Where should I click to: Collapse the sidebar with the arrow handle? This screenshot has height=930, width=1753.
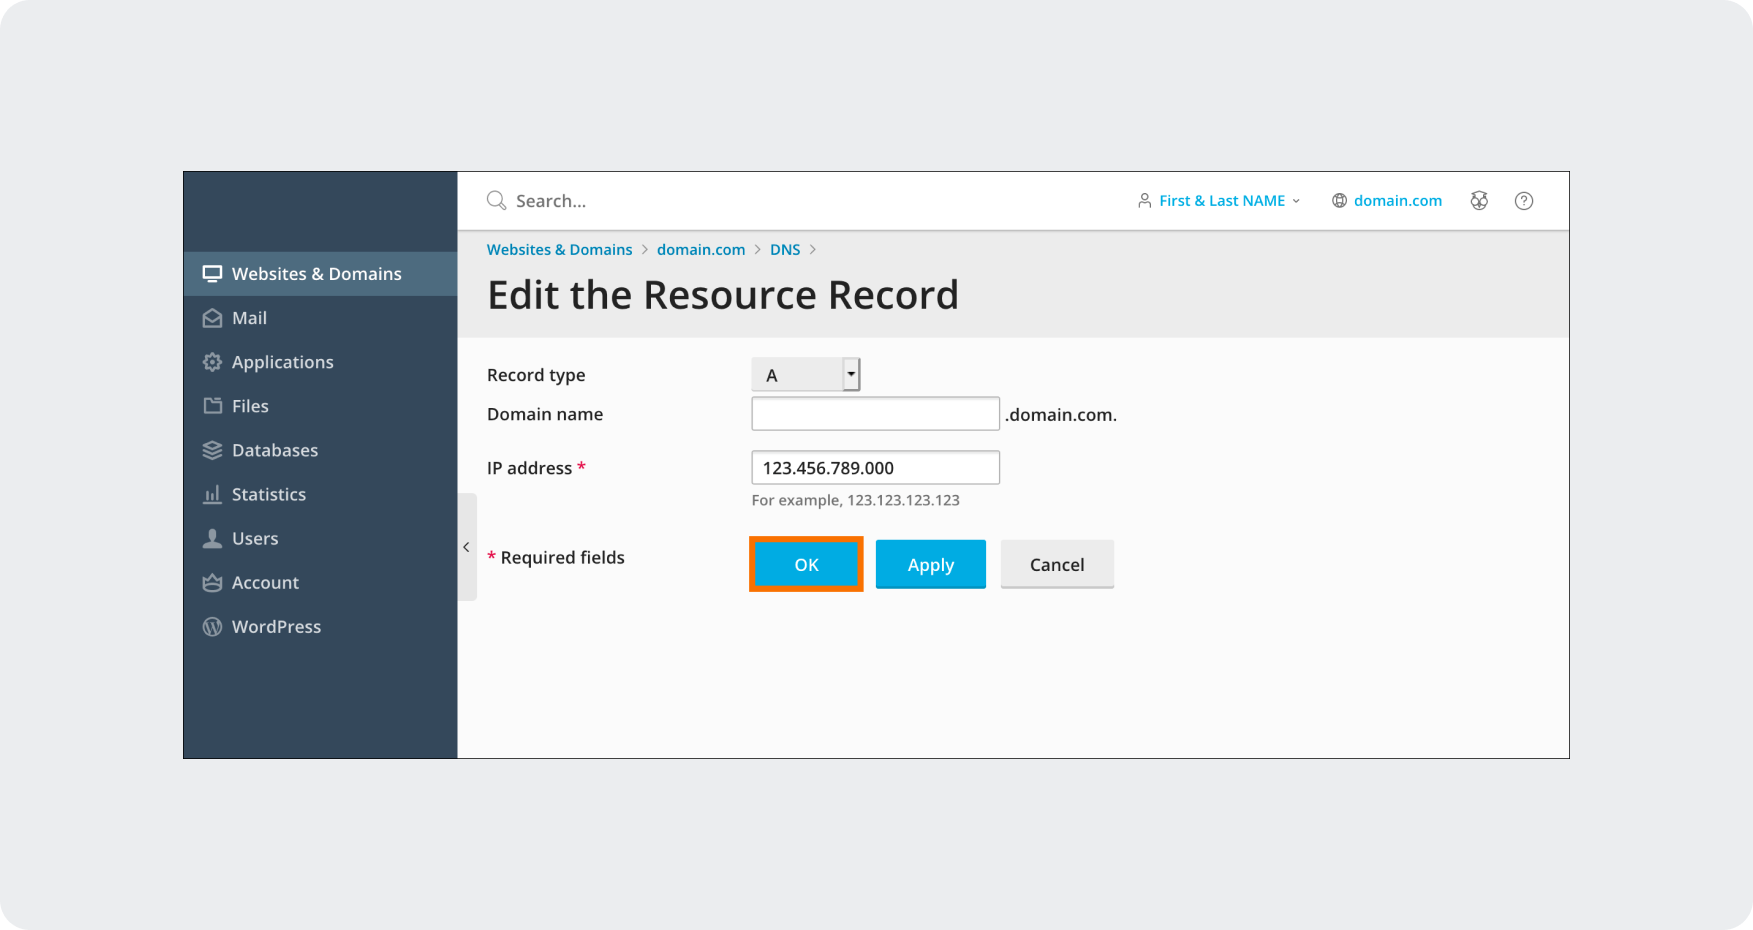click(x=467, y=547)
